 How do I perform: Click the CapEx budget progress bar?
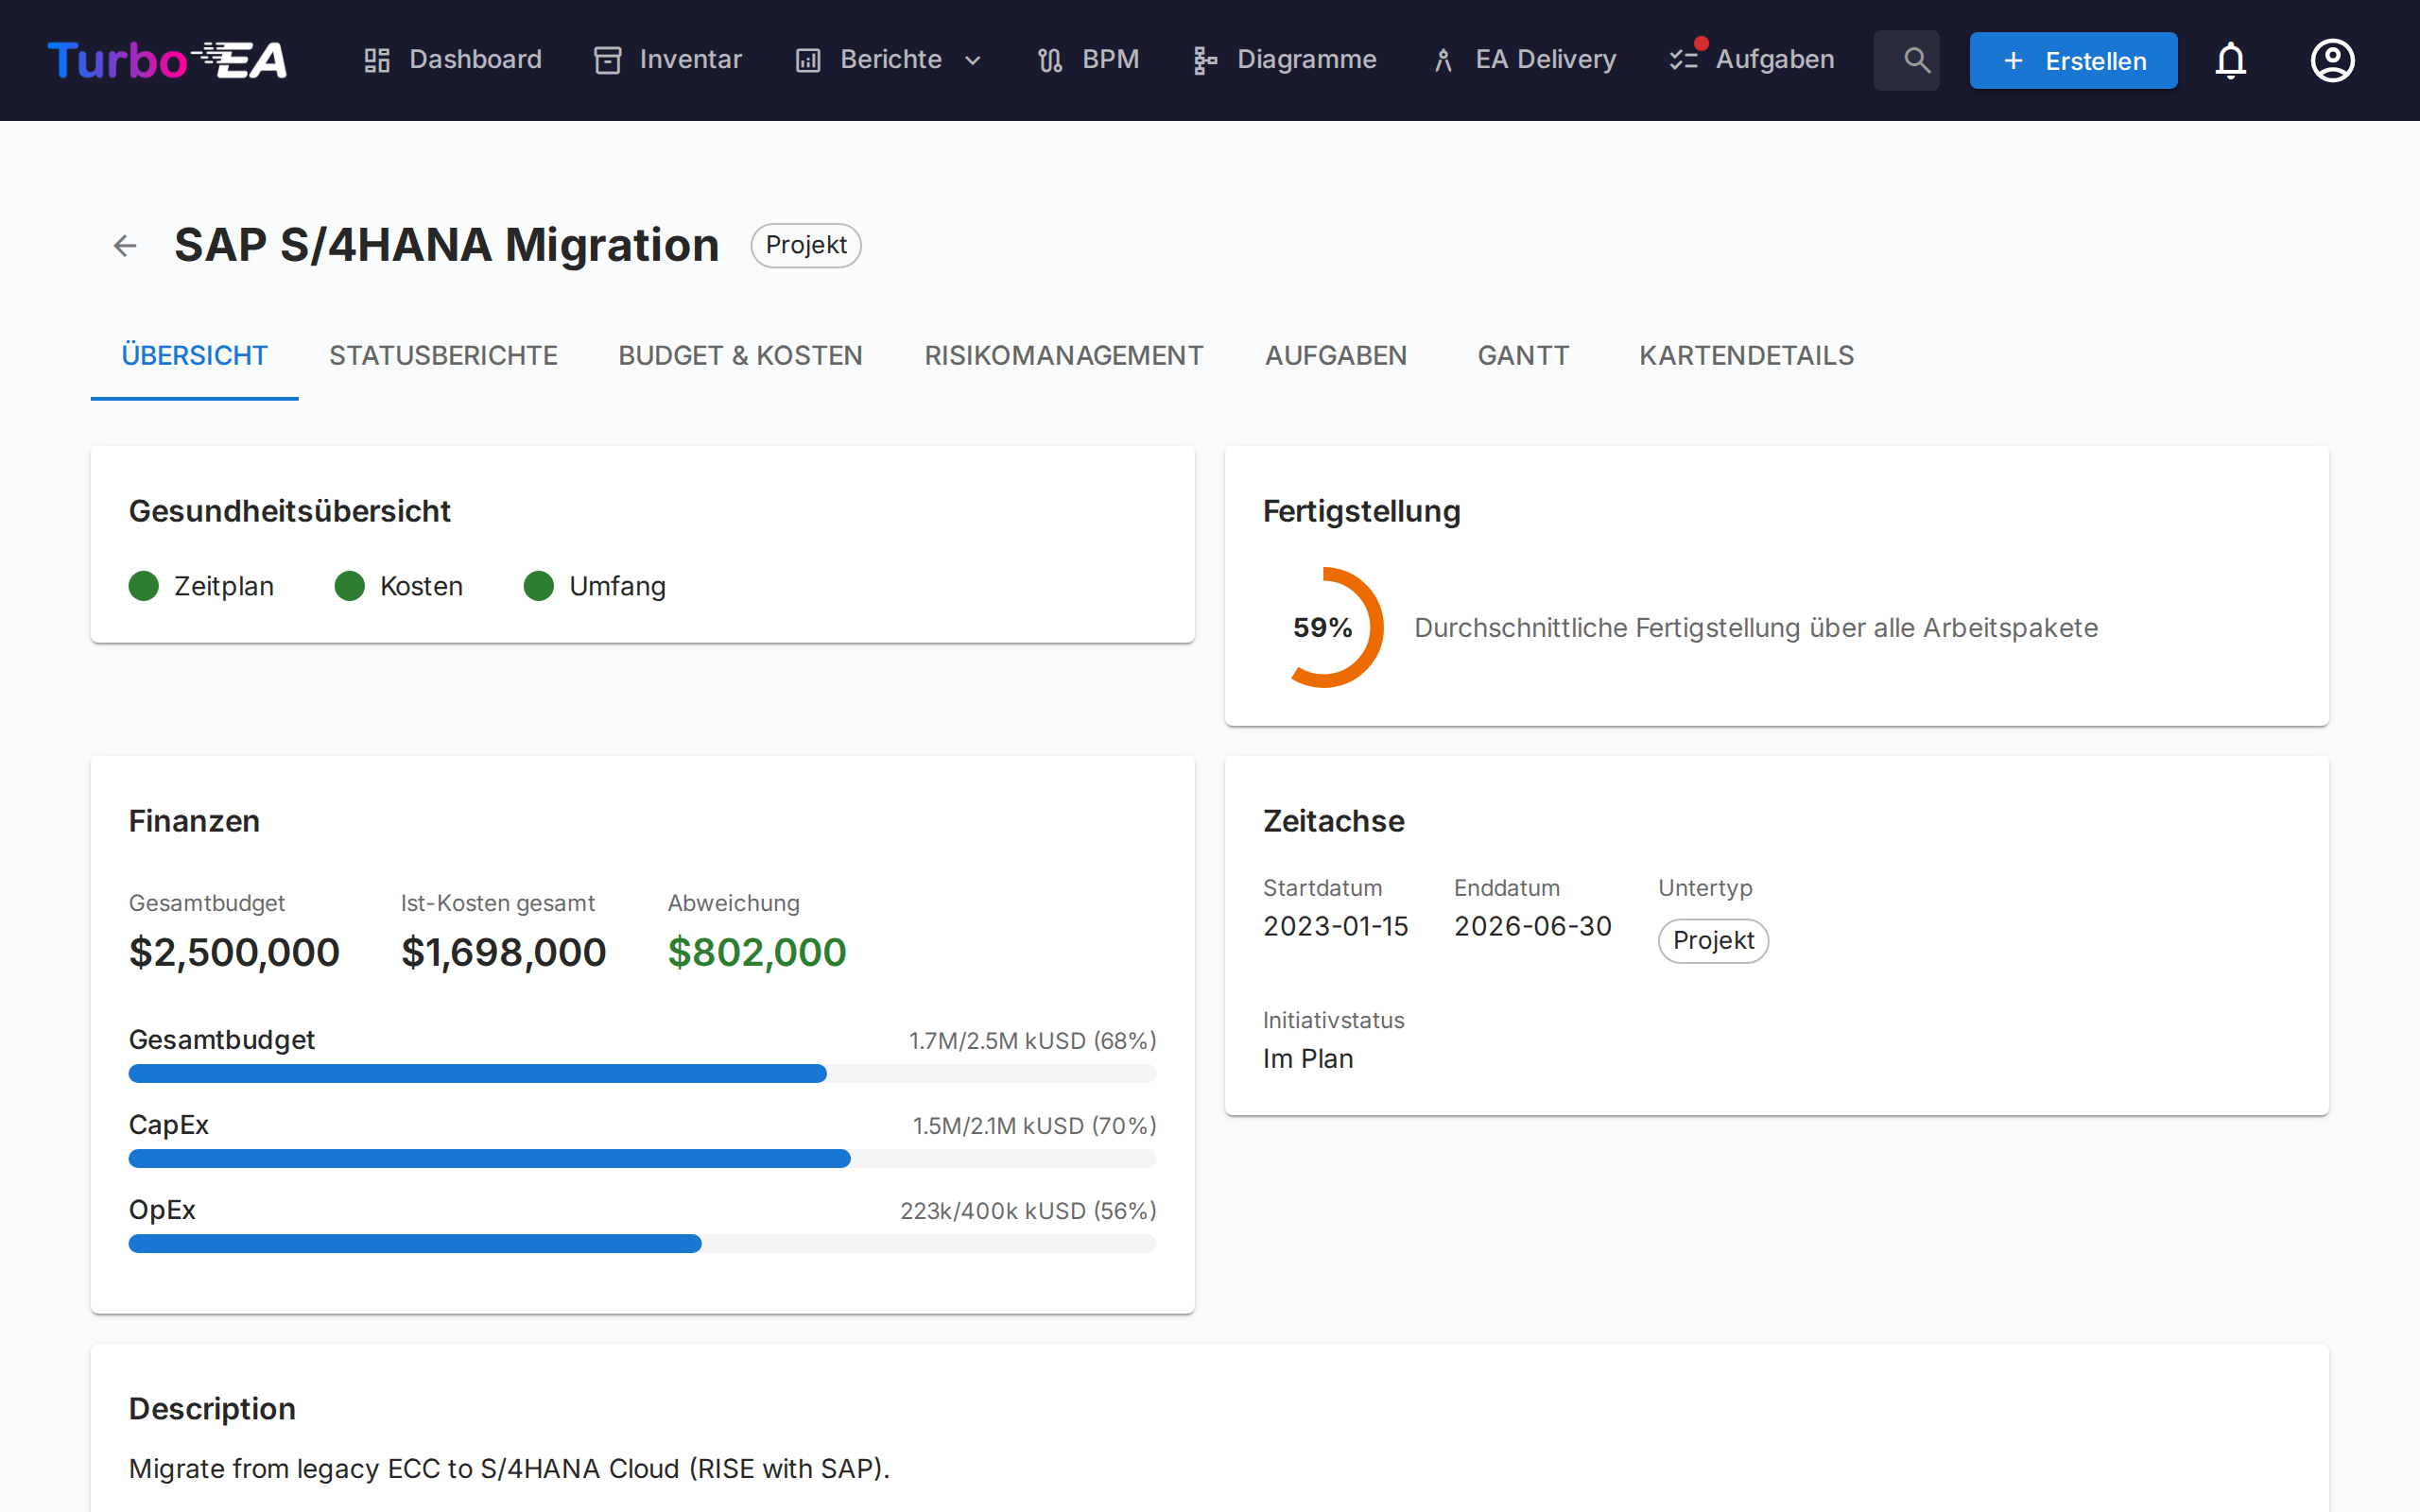(x=642, y=1158)
